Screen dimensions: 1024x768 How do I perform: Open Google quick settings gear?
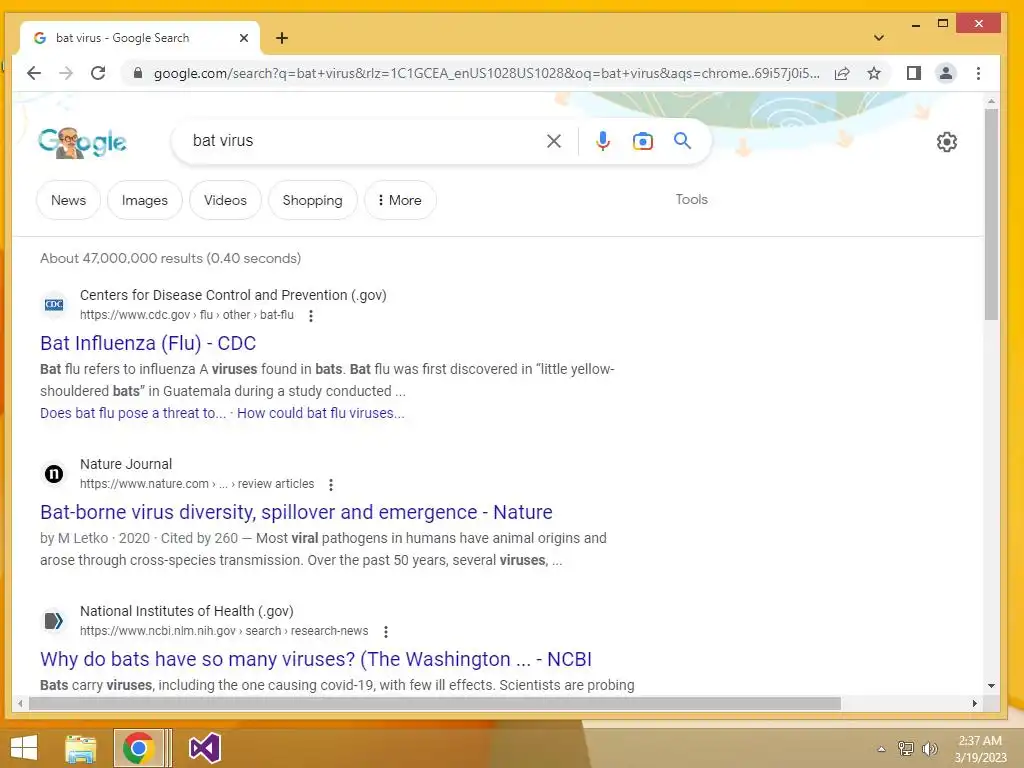coord(947,142)
